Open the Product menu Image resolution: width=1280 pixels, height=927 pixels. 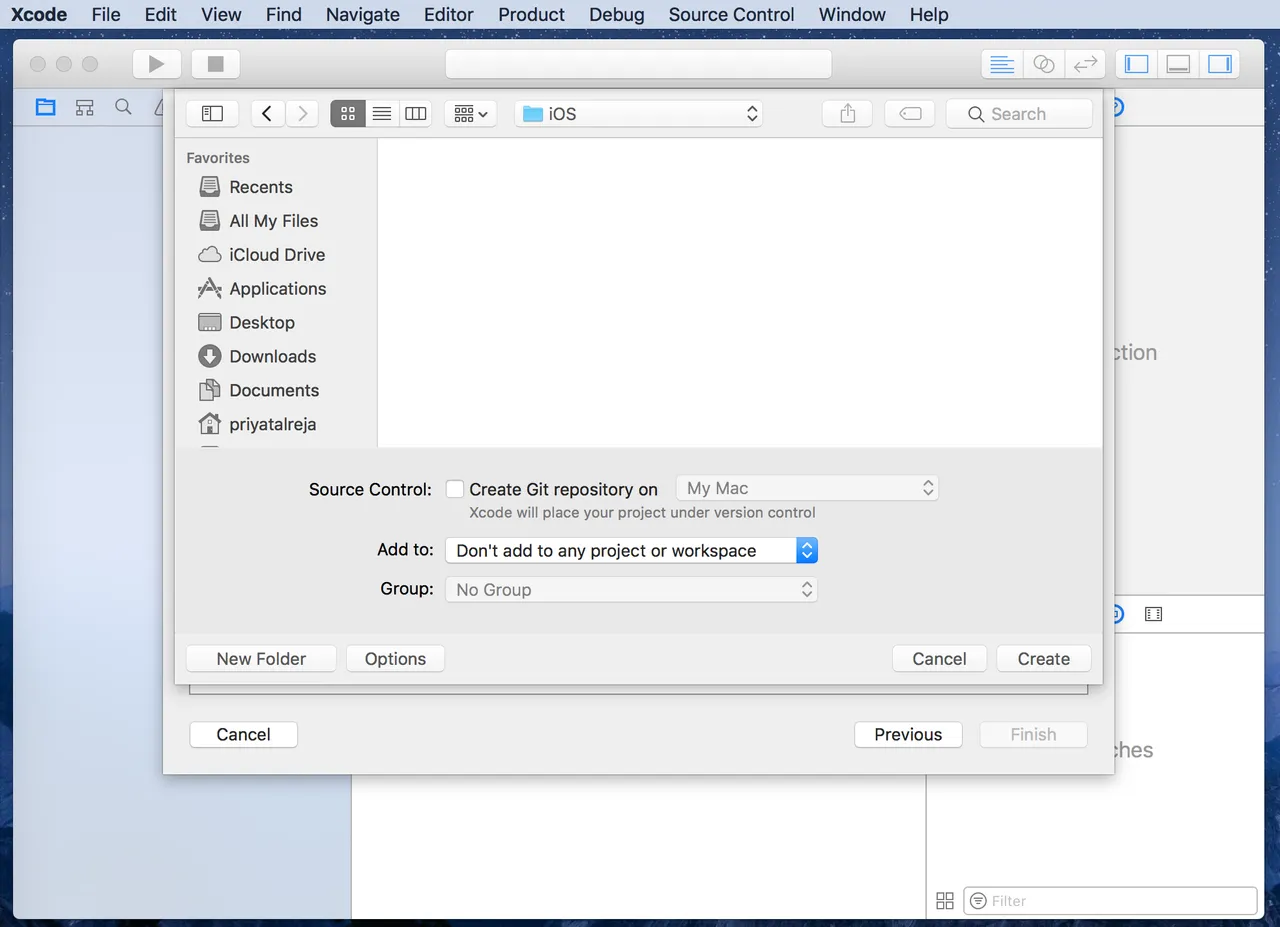(532, 14)
